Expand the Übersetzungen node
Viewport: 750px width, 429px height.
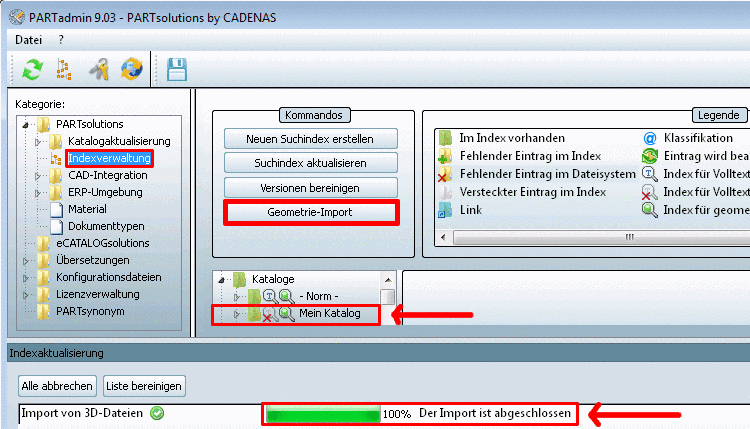click(26, 261)
